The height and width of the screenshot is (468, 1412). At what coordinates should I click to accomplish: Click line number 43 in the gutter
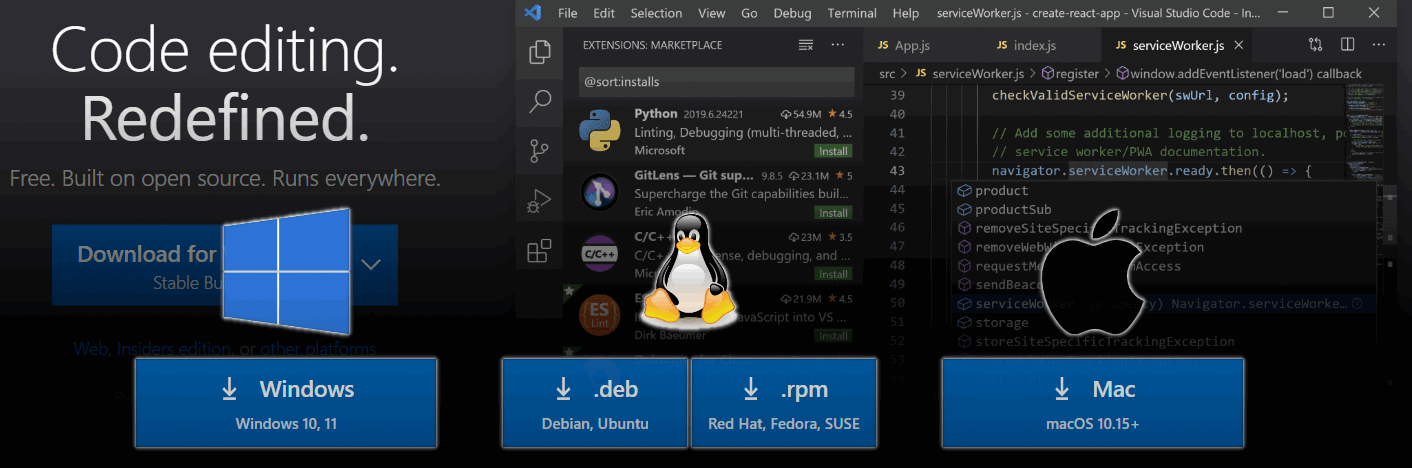(x=896, y=171)
